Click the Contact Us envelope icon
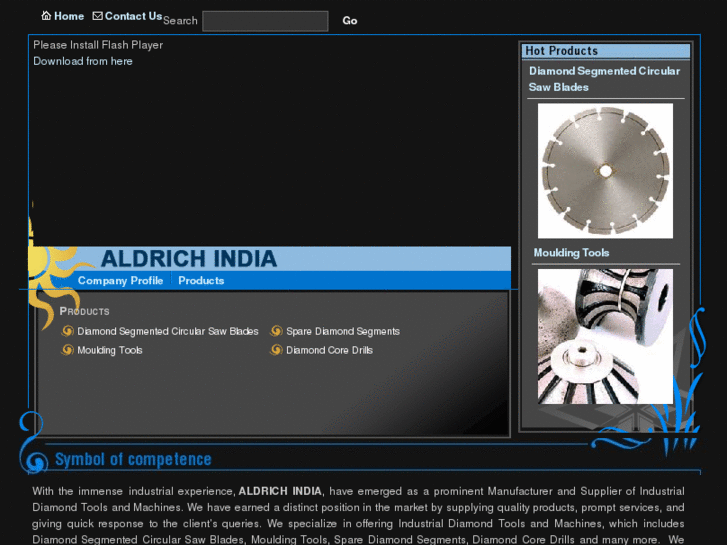 pyautogui.click(x=97, y=16)
